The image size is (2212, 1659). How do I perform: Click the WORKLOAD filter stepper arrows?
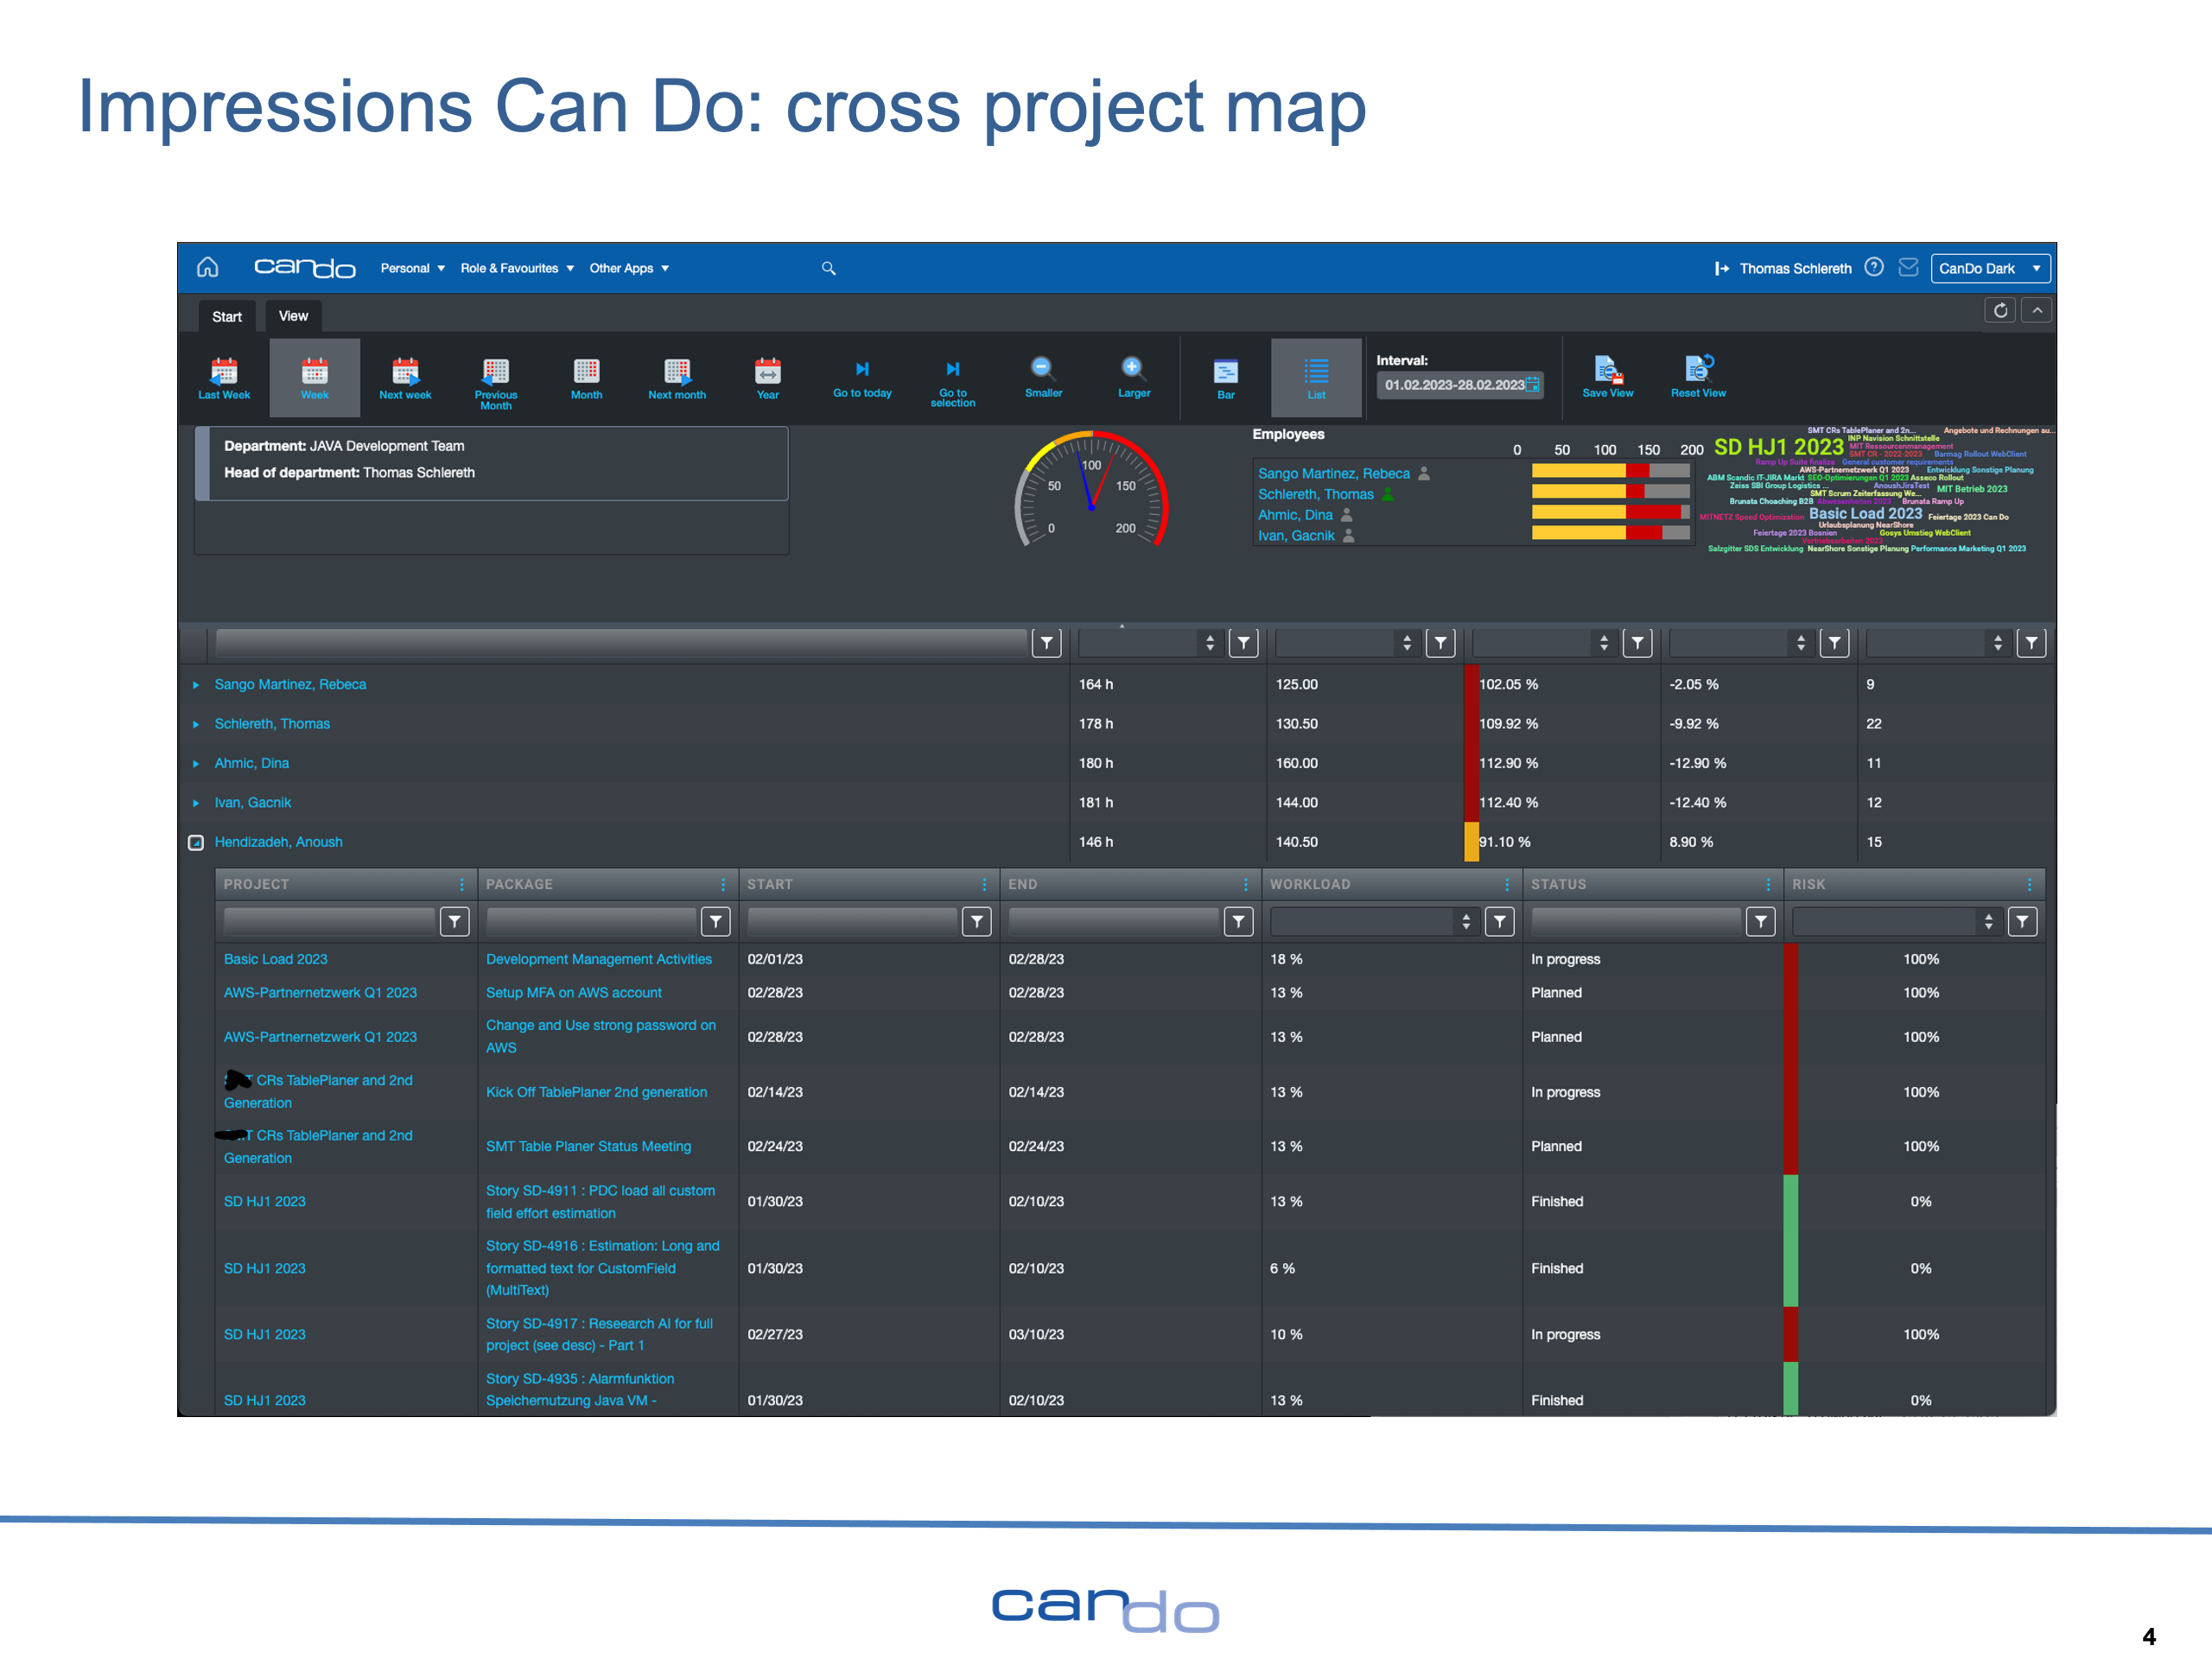click(1466, 922)
